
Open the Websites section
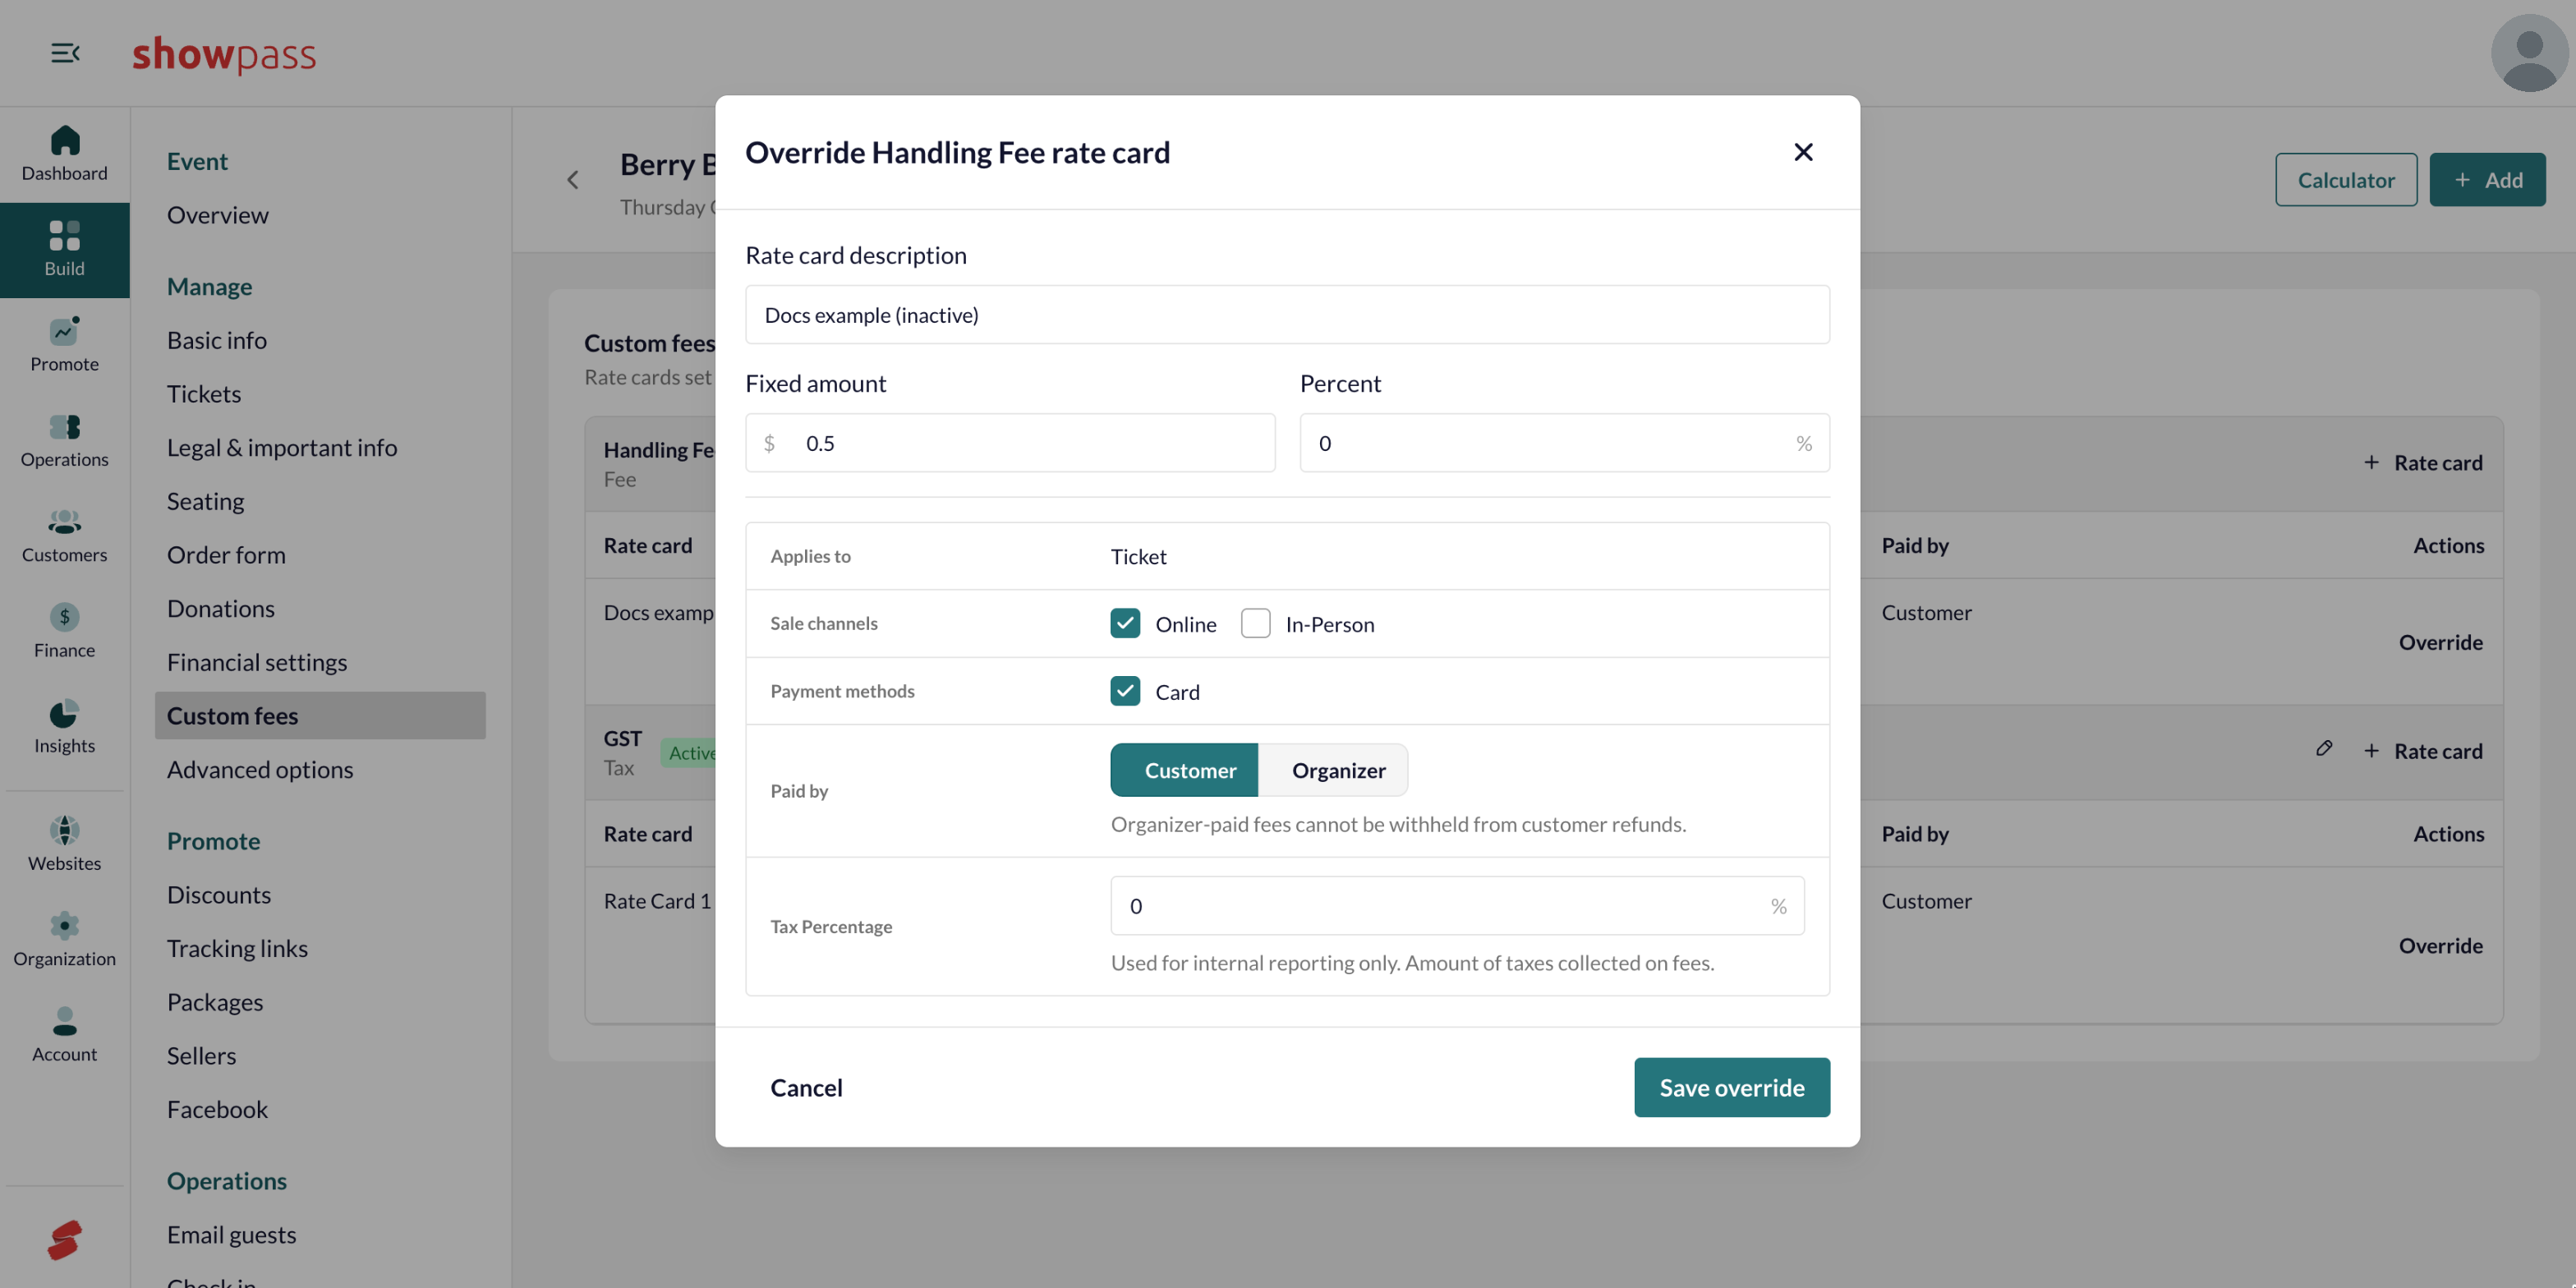(x=65, y=844)
